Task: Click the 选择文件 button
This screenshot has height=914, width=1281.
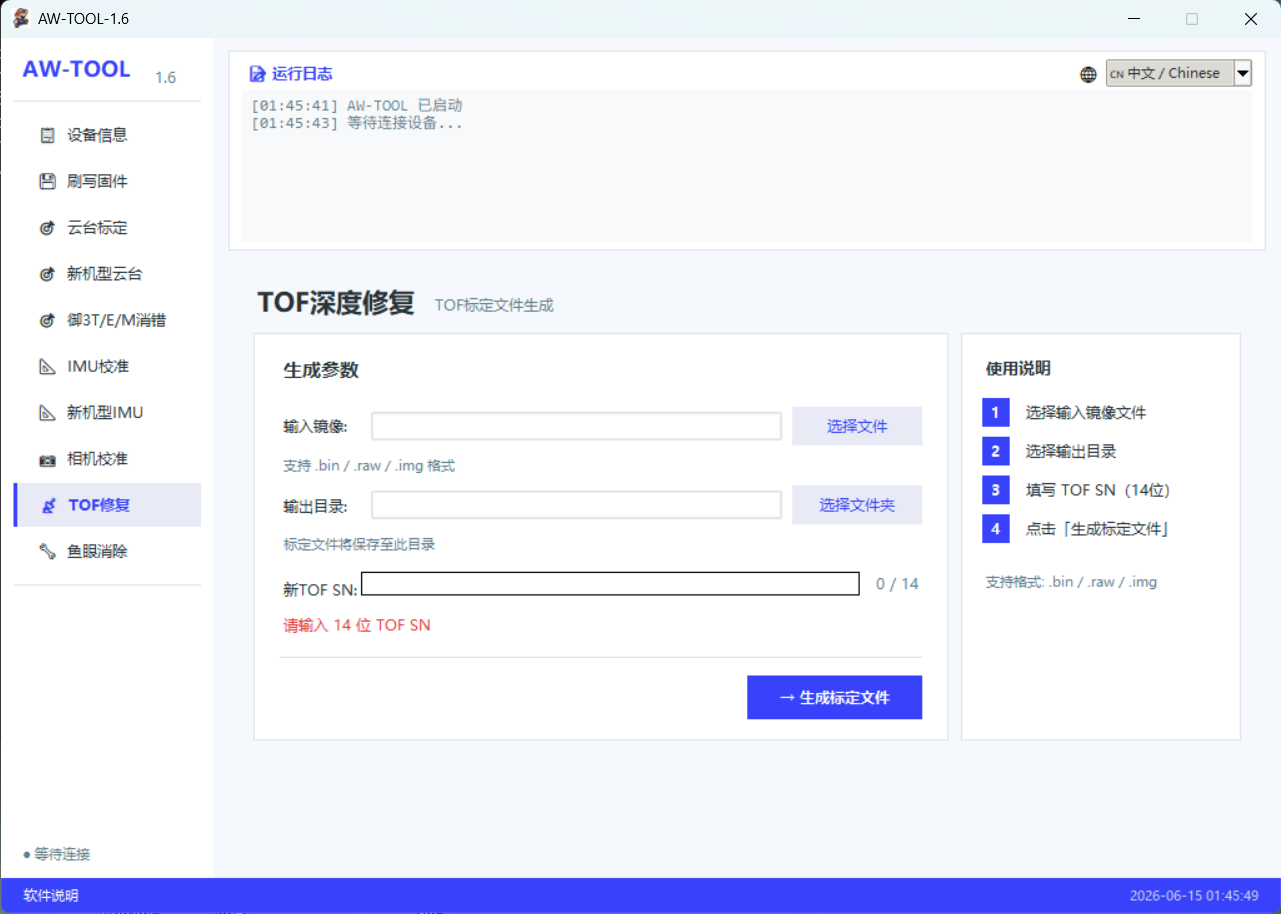Action: (857, 426)
